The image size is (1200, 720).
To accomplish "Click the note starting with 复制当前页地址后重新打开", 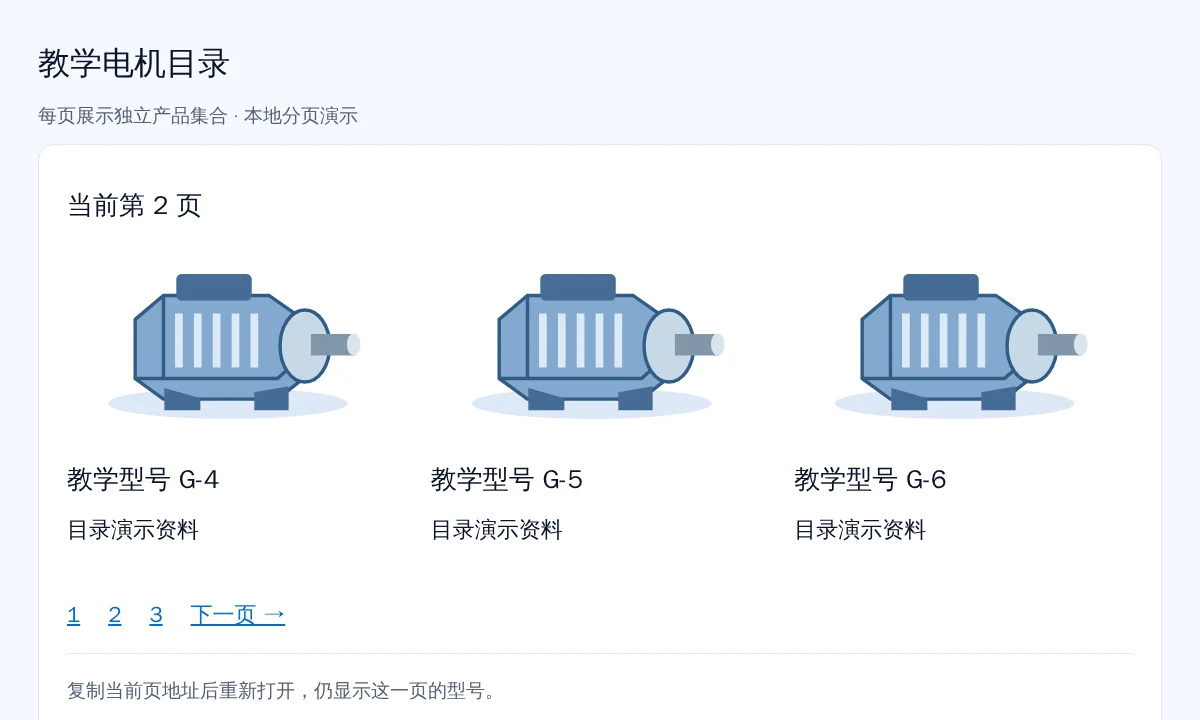I will 284,691.
